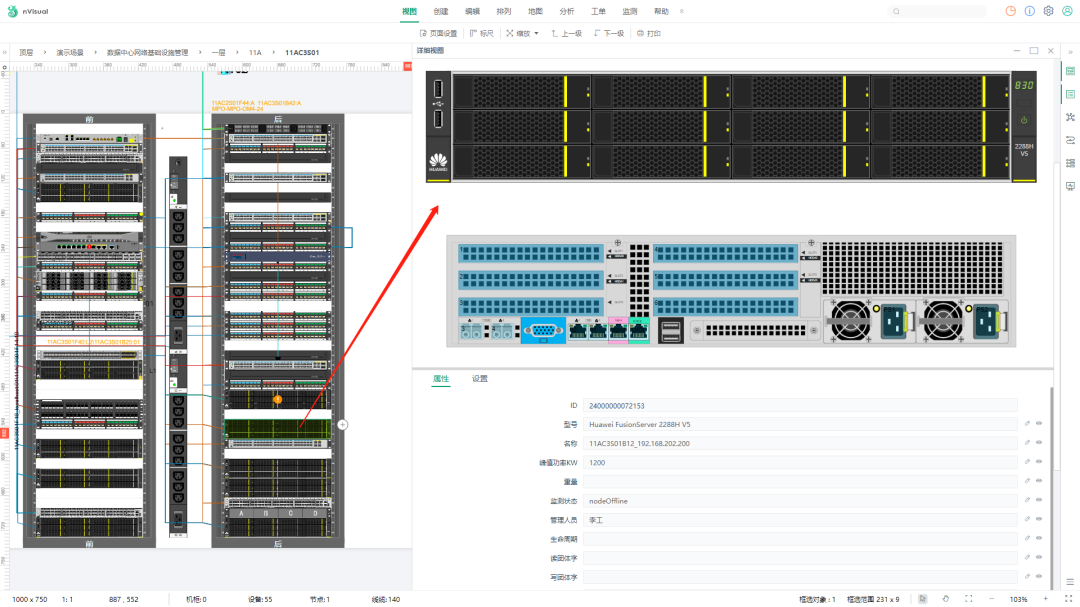
Task: Expand the left panel double-chevron
Action: point(4,52)
